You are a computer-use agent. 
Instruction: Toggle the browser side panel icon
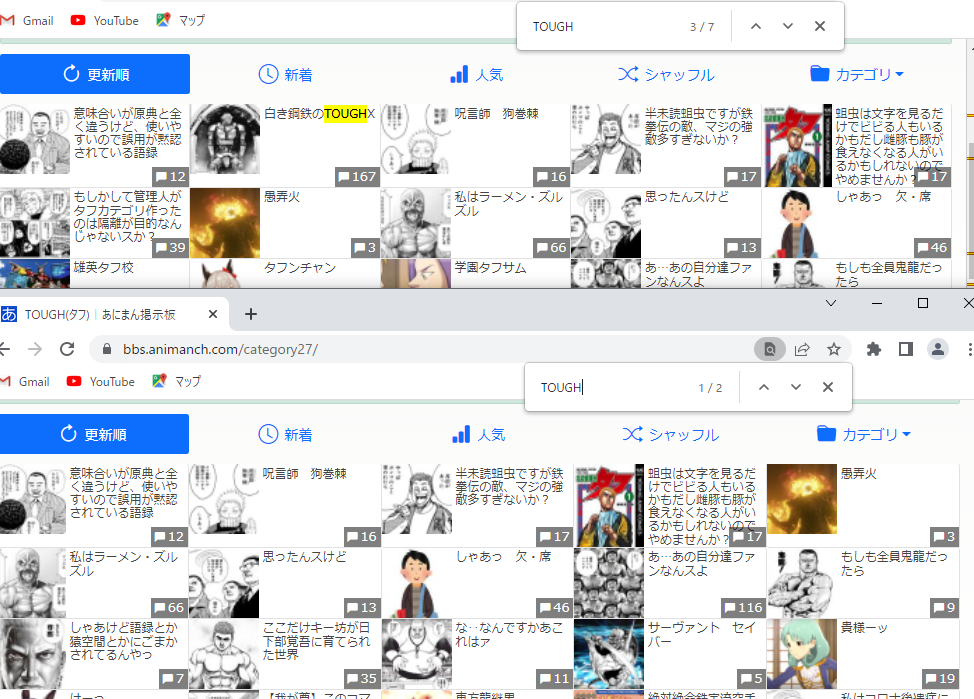[x=905, y=349]
